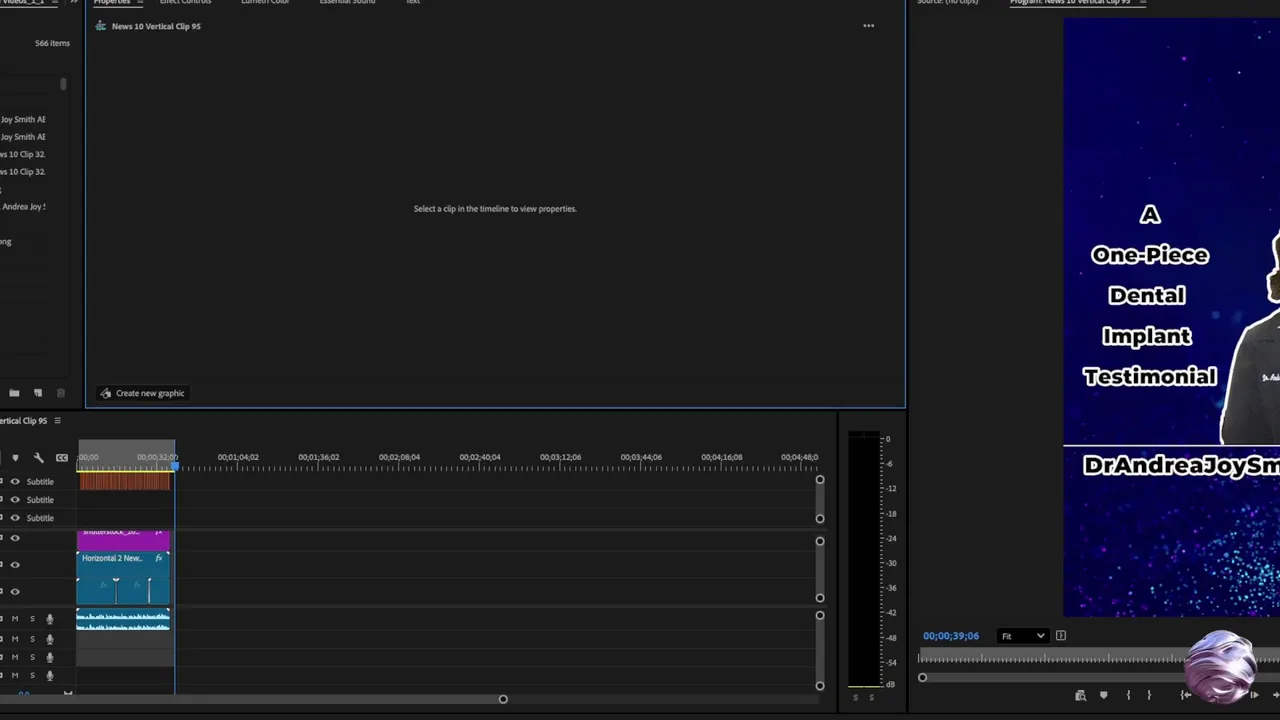1280x720 pixels.
Task: Toggle eye on the middle Subtitle track
Action: pyautogui.click(x=15, y=500)
